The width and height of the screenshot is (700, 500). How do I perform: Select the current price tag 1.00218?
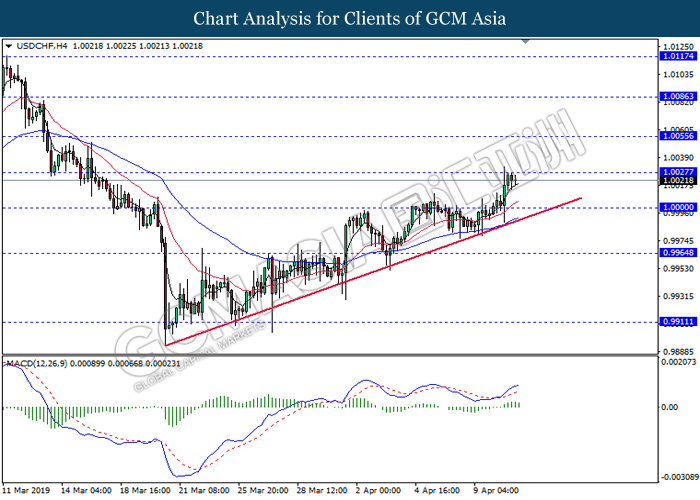click(677, 181)
